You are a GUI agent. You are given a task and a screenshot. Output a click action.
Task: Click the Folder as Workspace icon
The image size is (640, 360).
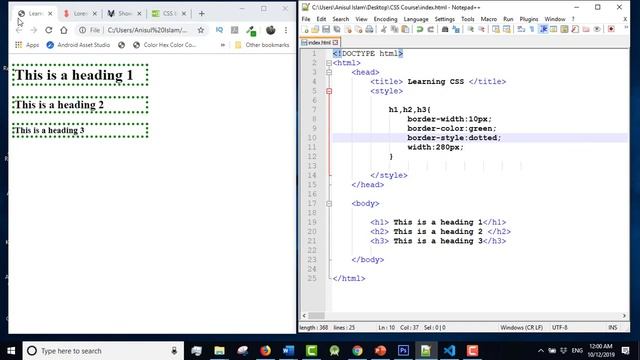point(586,29)
